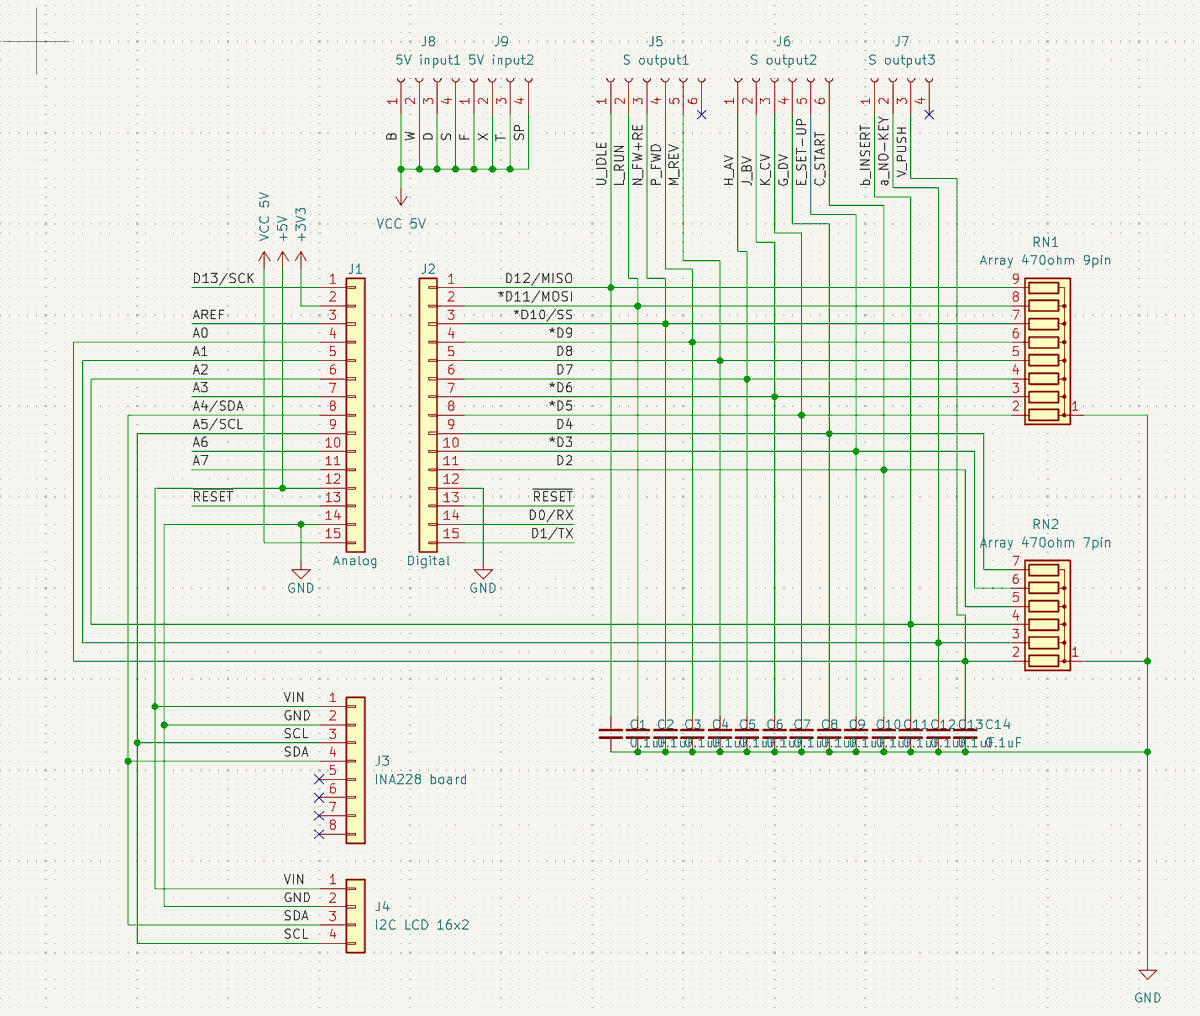The image size is (1200, 1016).
Task: Click the +5V power arrow symbol
Action: 283,259
